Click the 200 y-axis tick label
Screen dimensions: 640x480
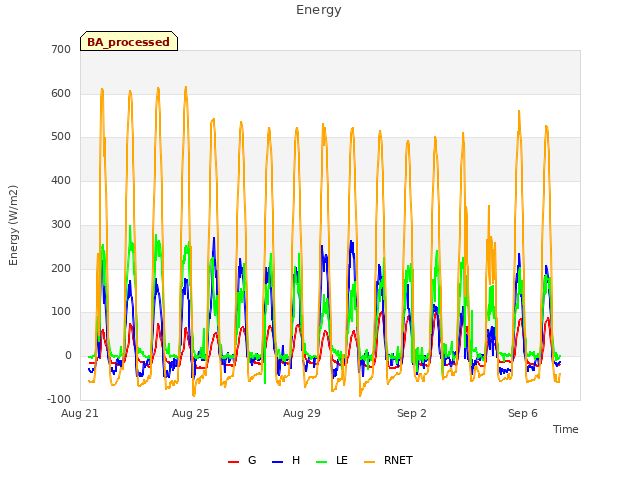pyautogui.click(x=61, y=269)
